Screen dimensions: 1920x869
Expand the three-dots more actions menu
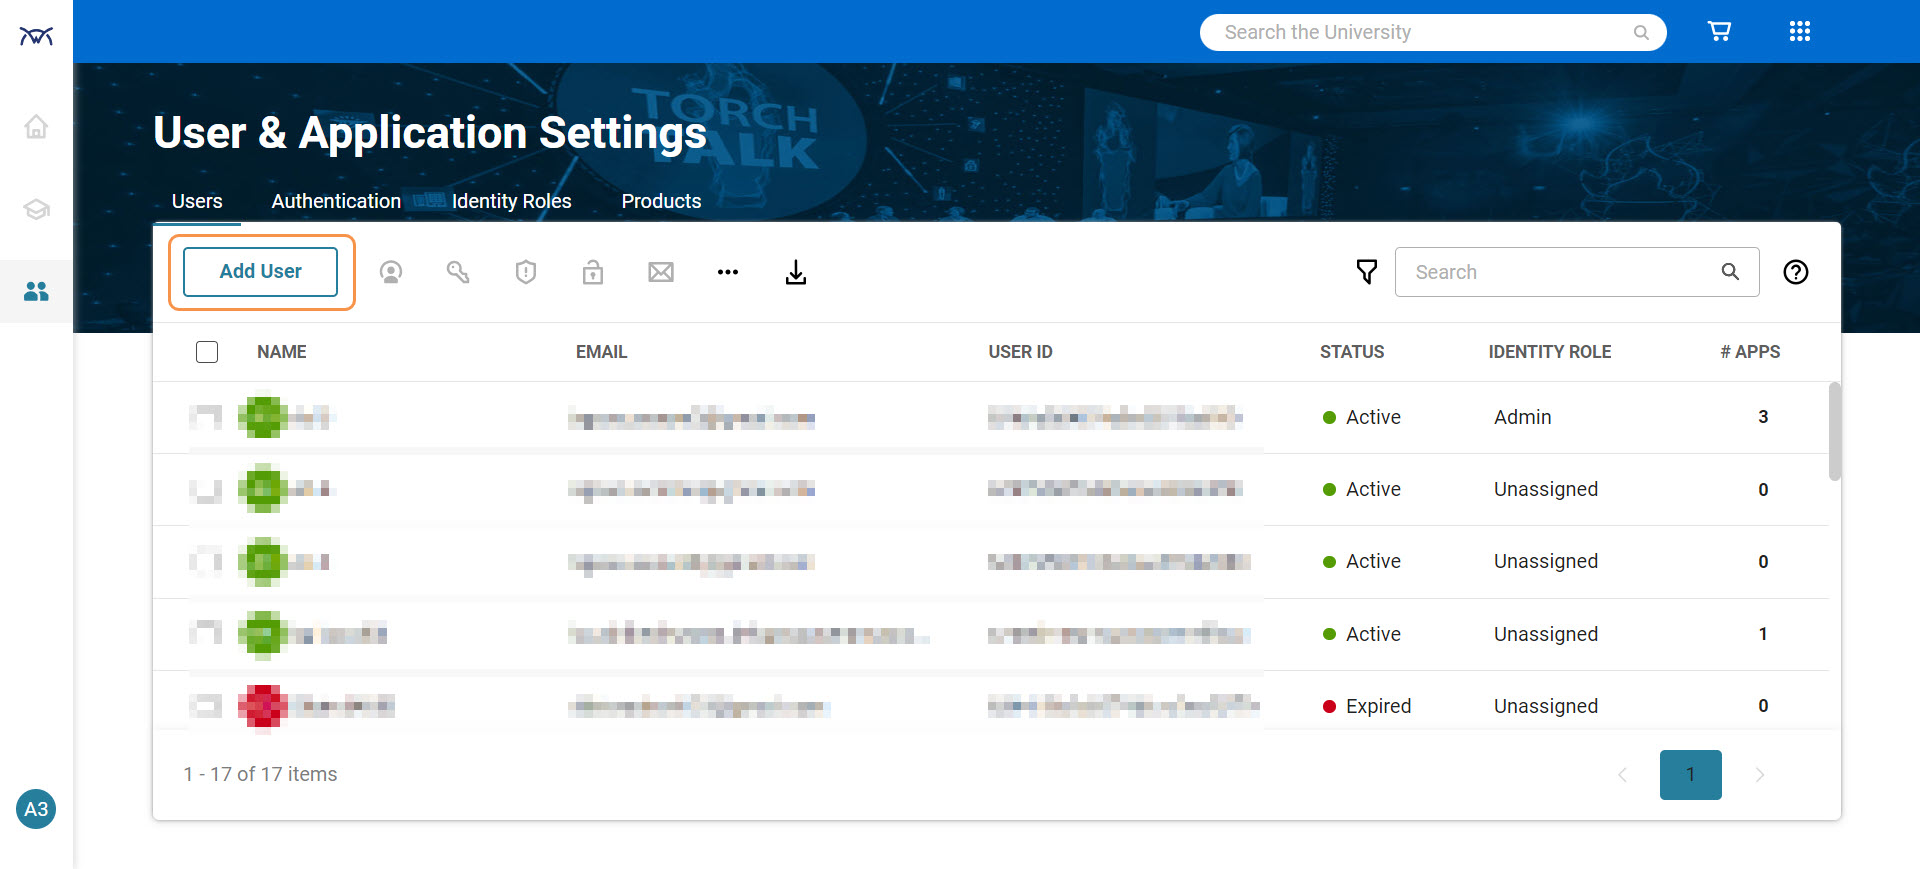coord(728,272)
